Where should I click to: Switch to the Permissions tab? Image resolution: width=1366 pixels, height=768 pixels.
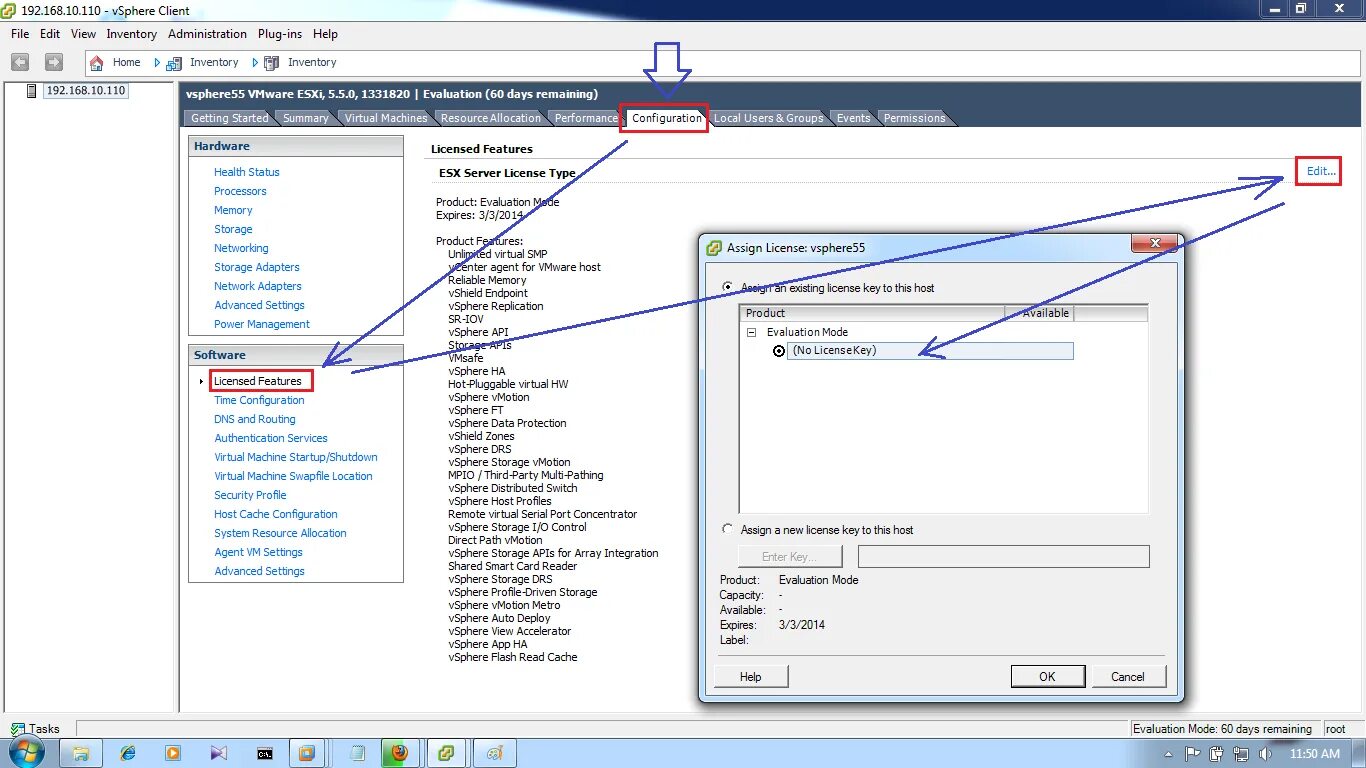(915, 118)
